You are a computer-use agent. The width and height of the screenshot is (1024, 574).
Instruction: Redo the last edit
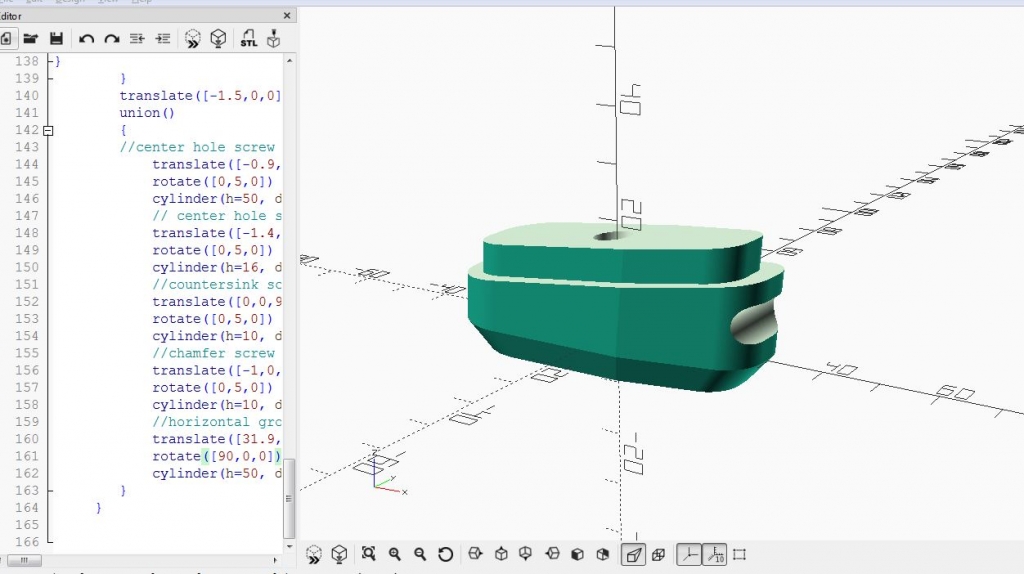pos(112,39)
